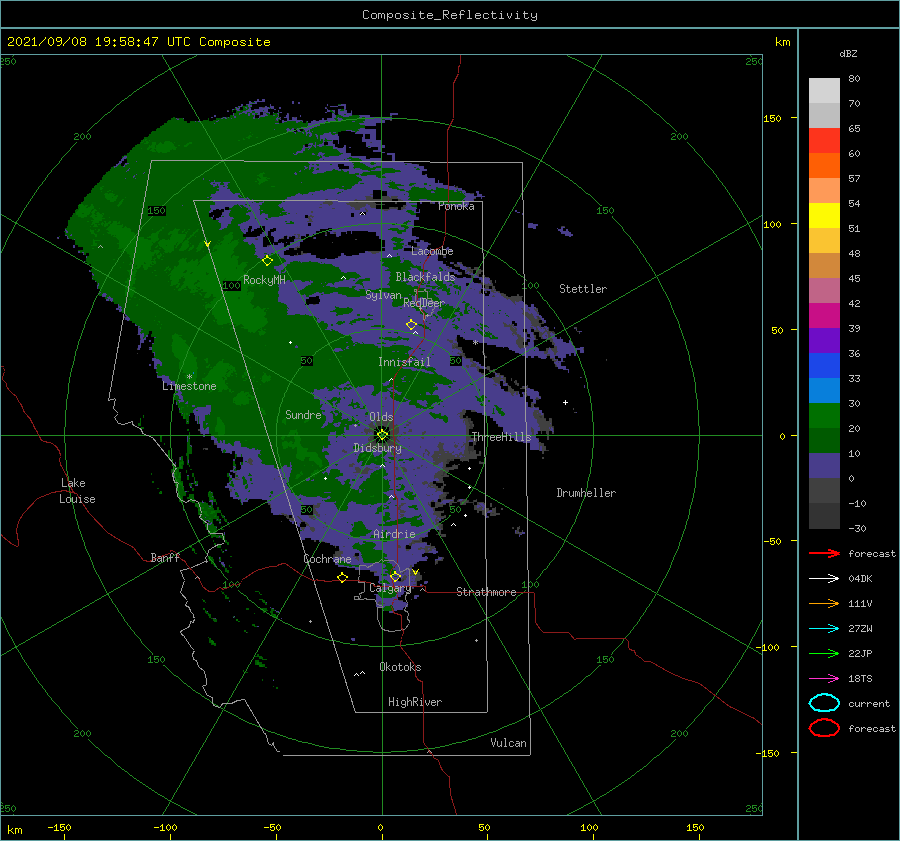Click the 20 dBZ green swatch
The image size is (900, 841).
(824, 416)
